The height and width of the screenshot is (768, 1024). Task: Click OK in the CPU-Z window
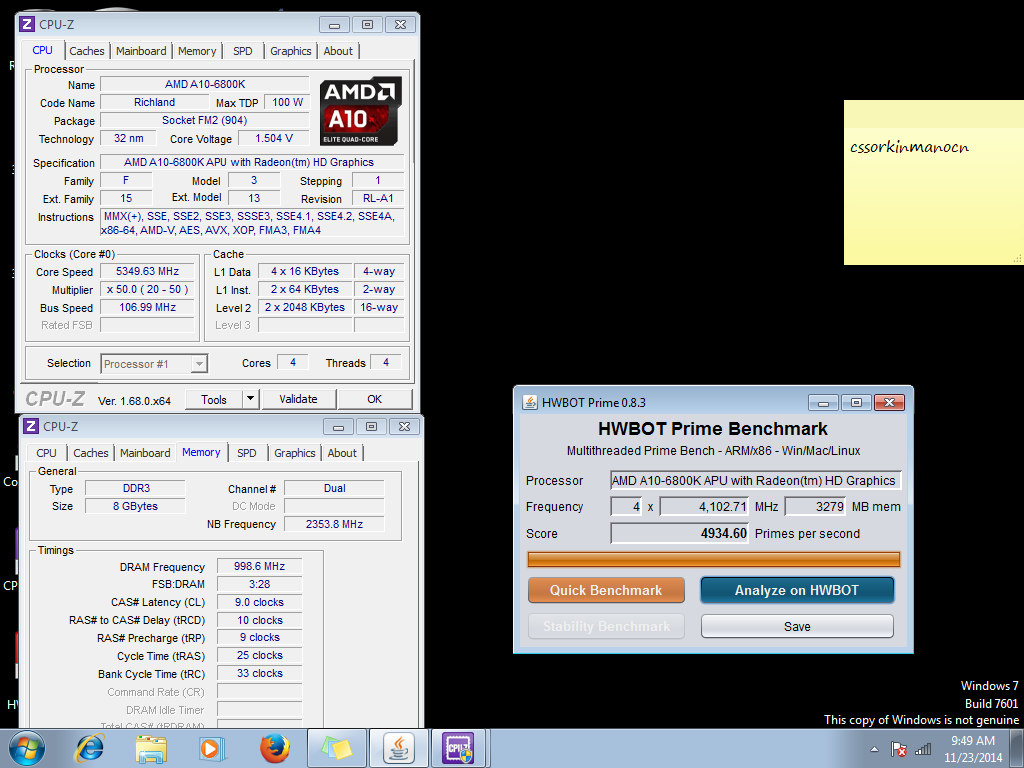(x=375, y=399)
